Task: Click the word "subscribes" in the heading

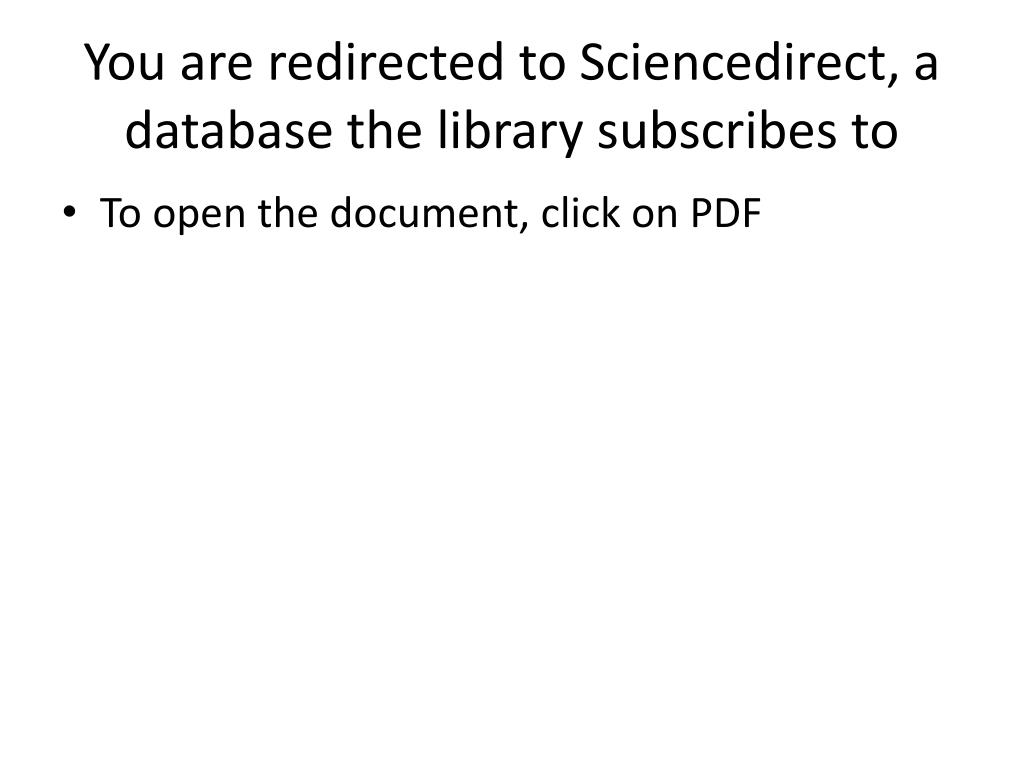Action: tap(716, 131)
